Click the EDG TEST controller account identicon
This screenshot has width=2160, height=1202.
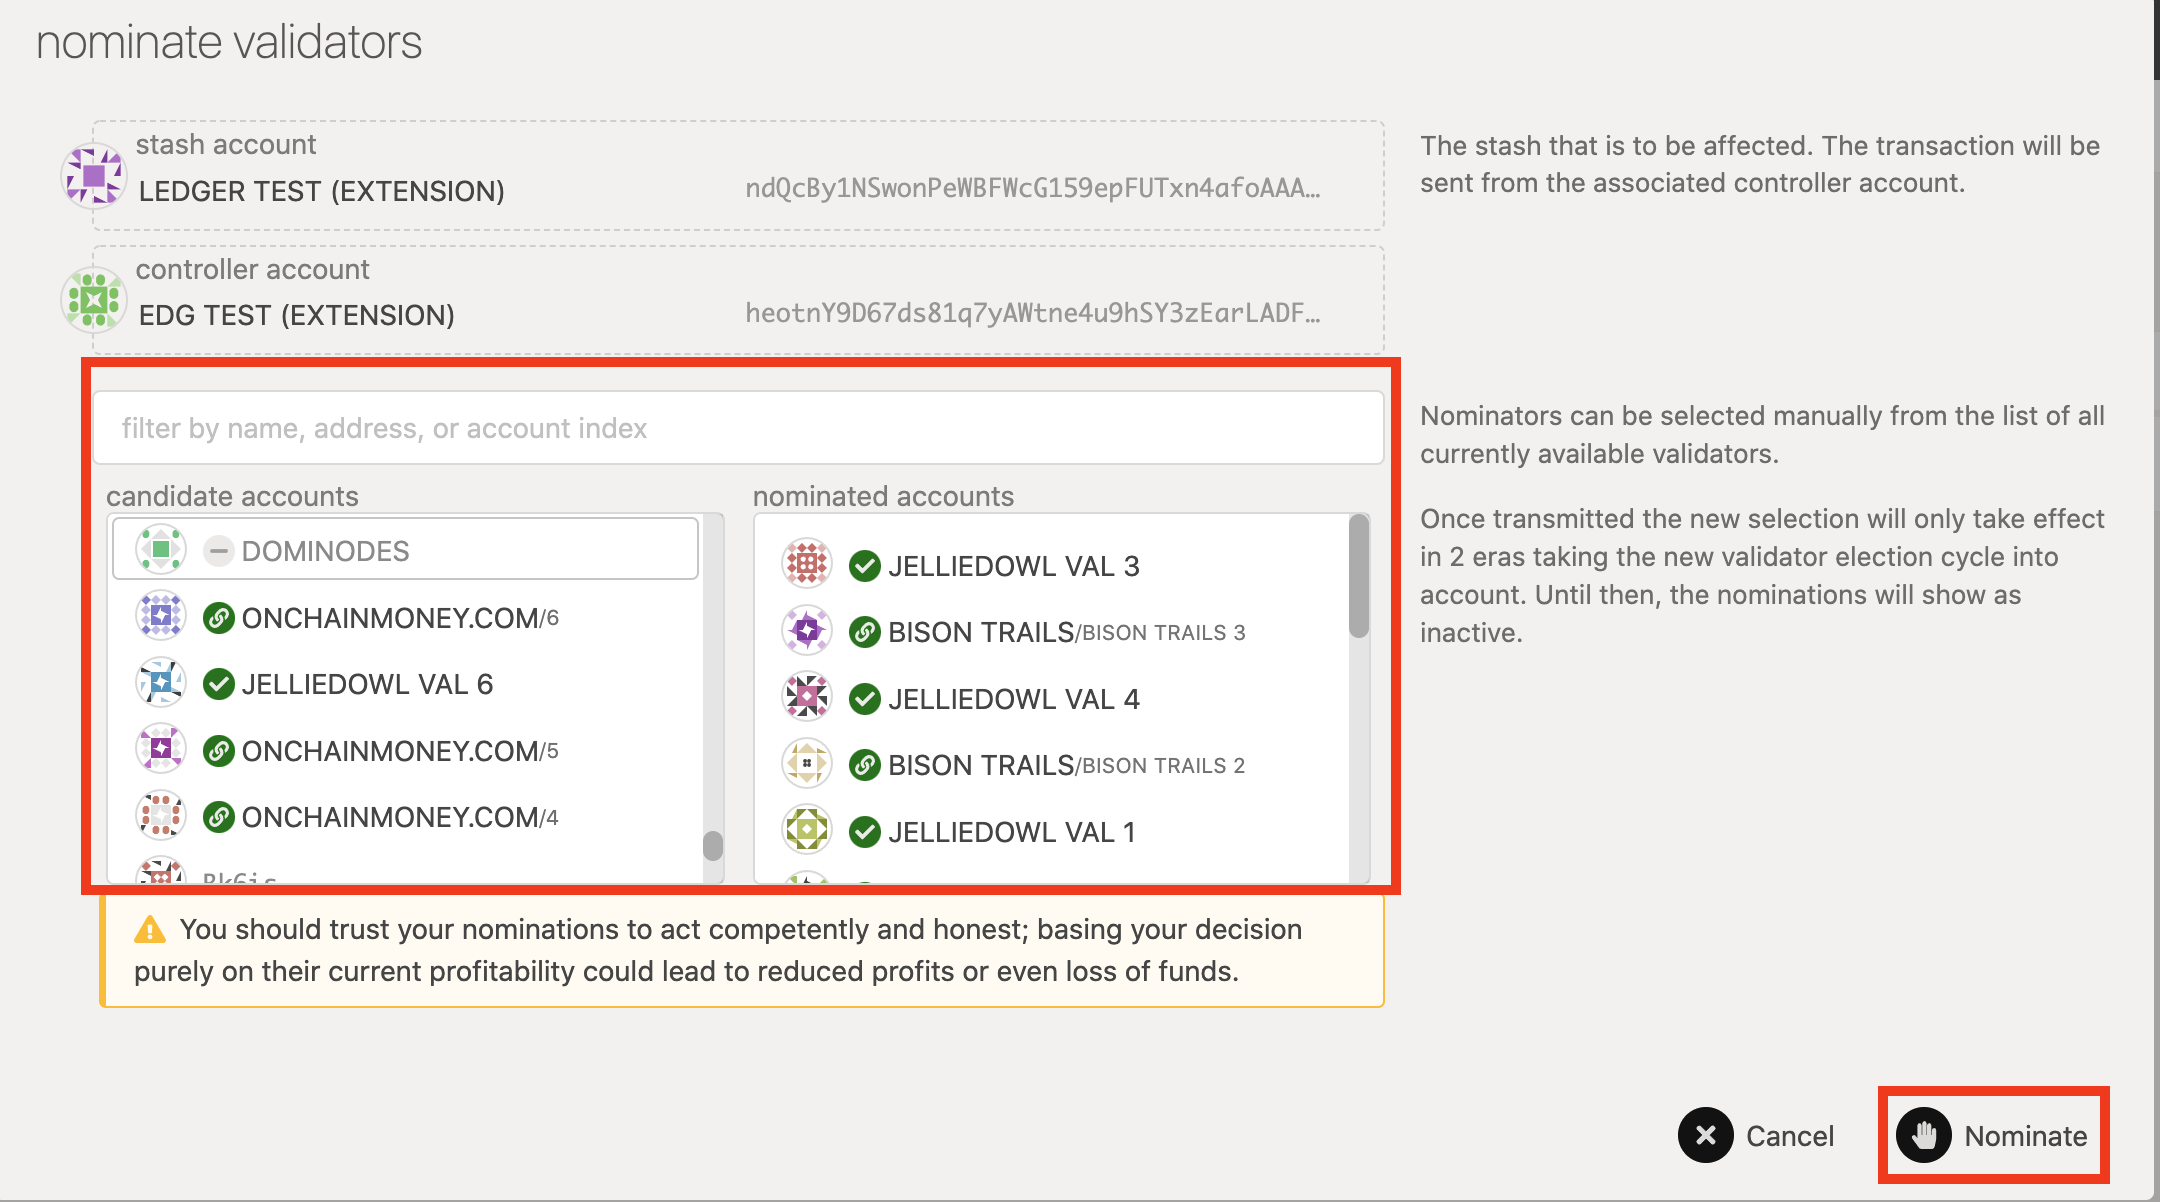[93, 300]
